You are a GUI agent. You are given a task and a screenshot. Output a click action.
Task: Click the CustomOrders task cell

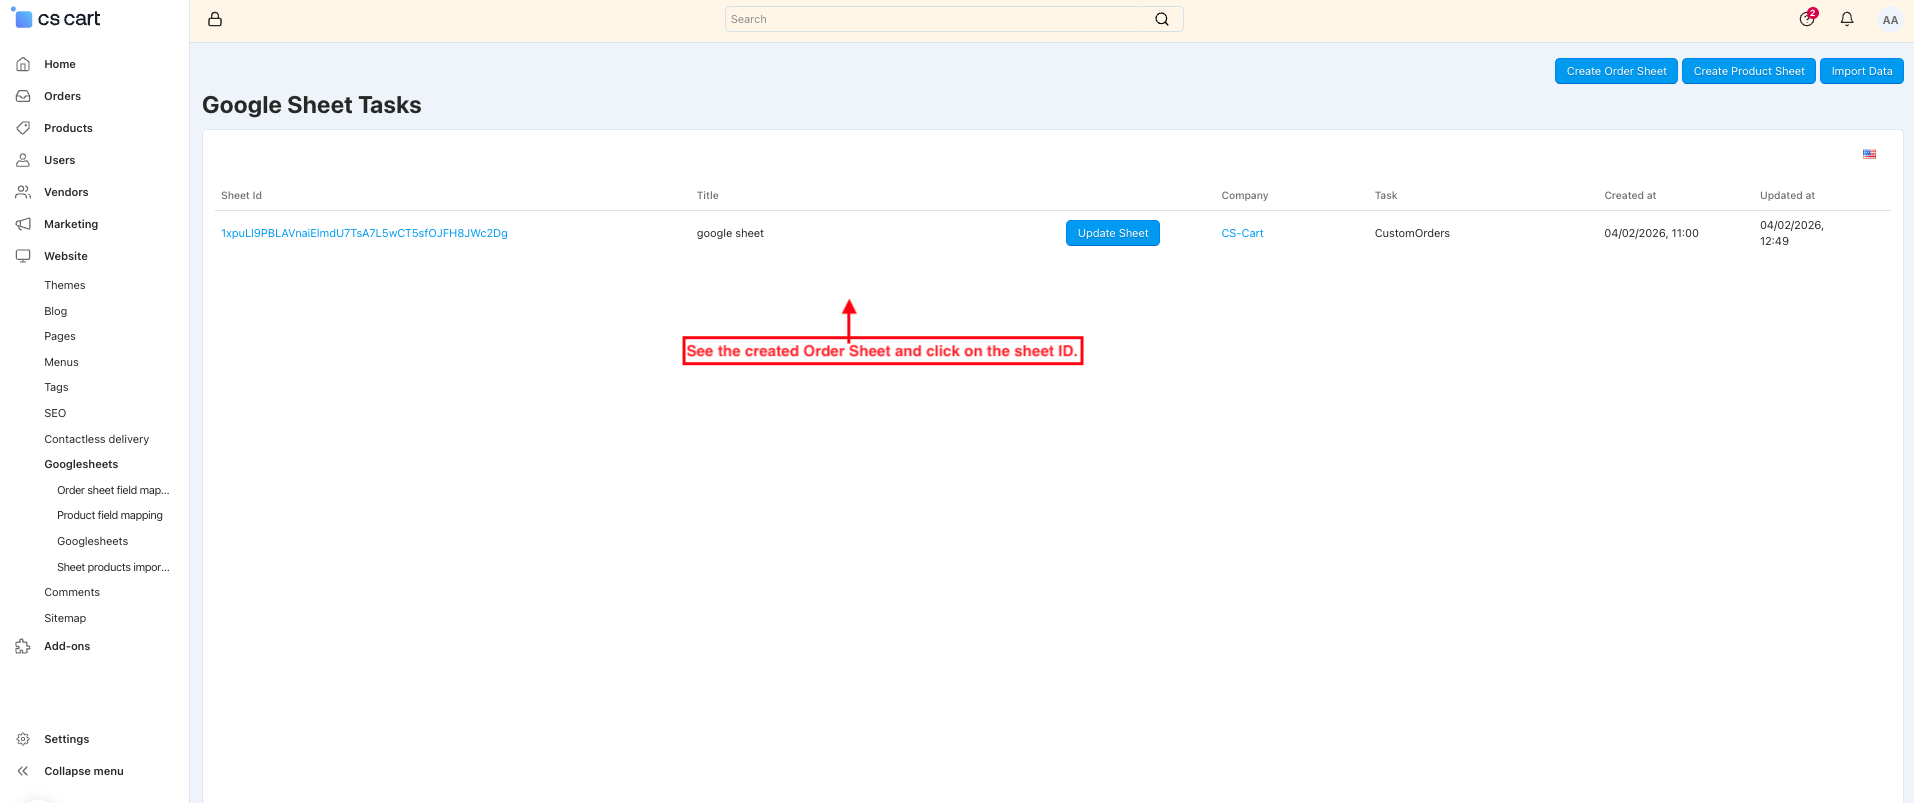(1412, 233)
